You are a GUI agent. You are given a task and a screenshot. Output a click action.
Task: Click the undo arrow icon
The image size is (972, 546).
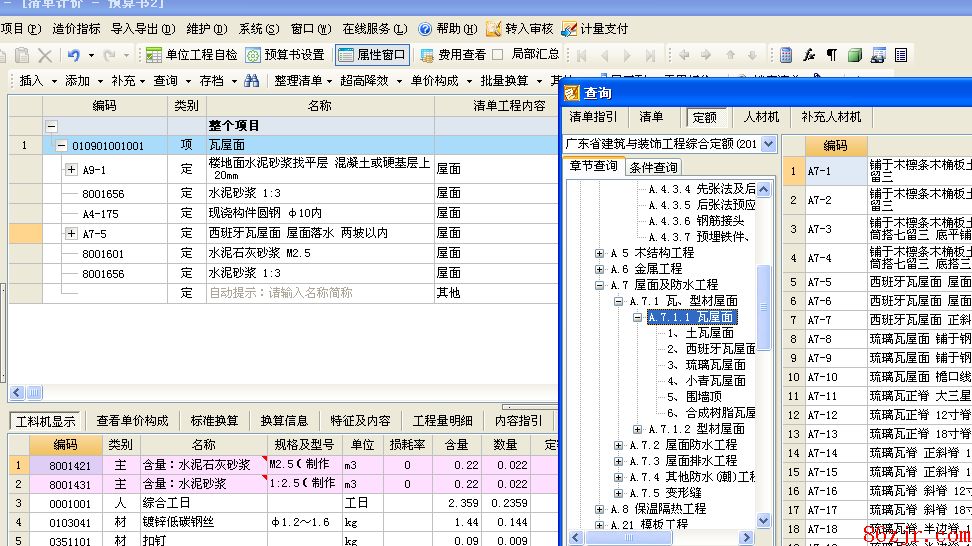tap(74, 55)
